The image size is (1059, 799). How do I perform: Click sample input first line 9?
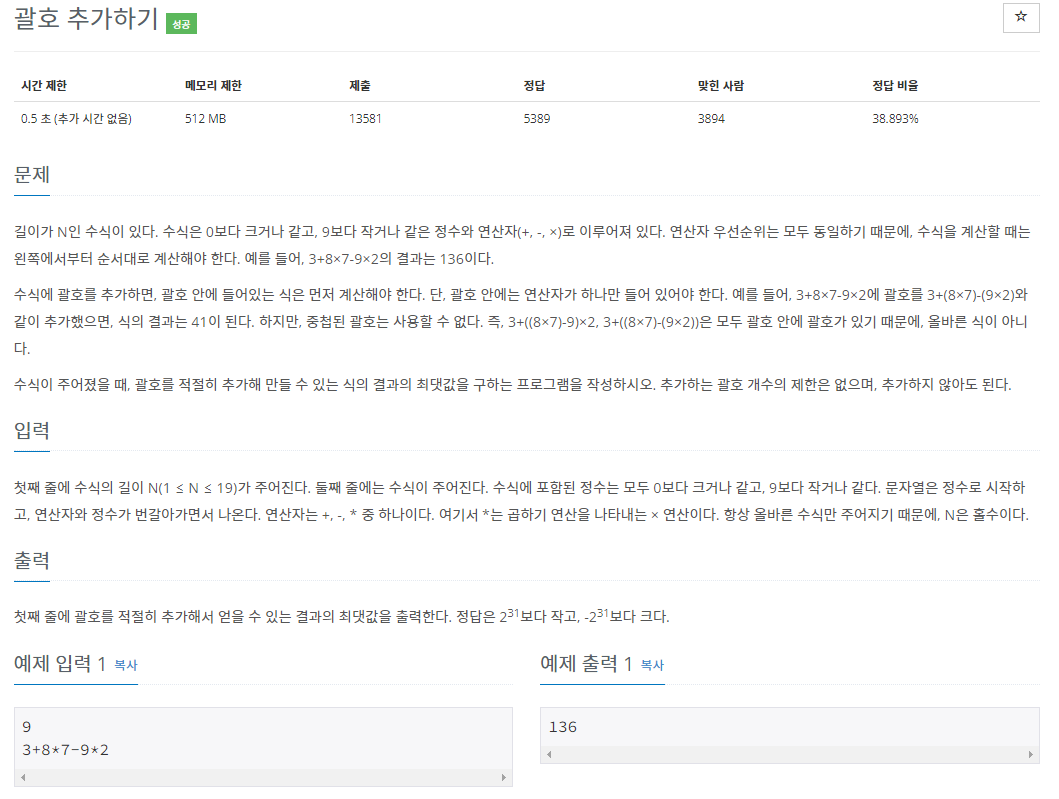point(26,727)
